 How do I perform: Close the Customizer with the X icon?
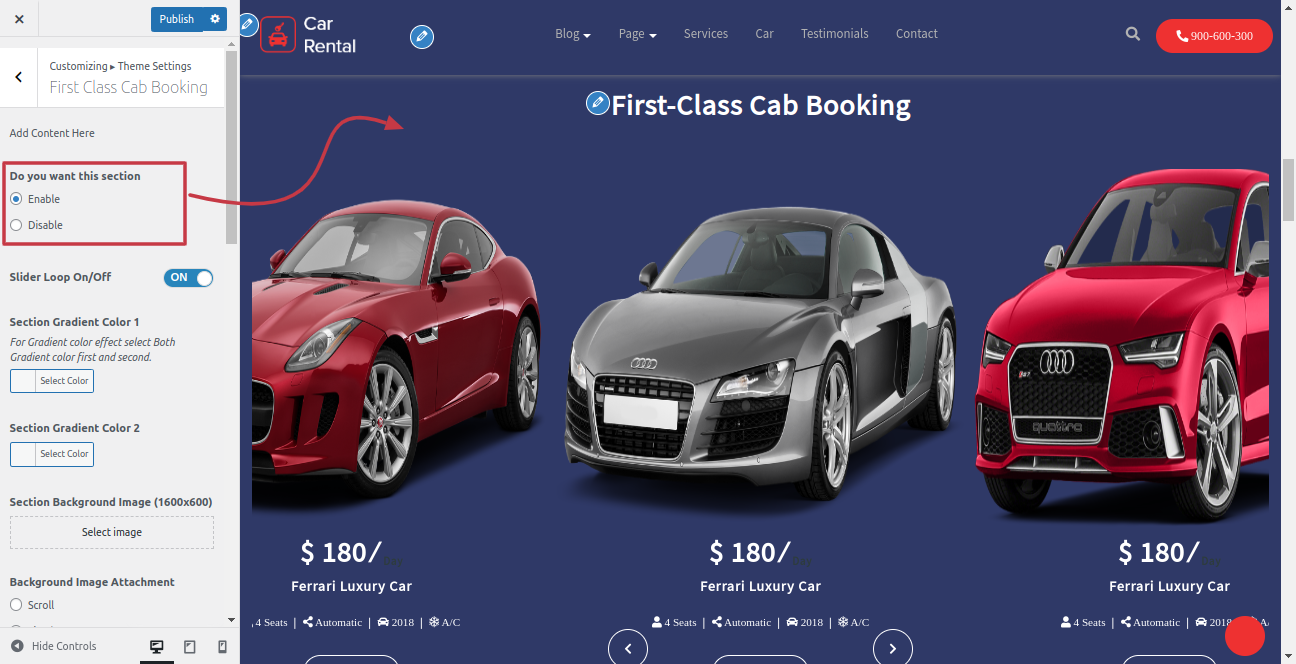[19, 19]
